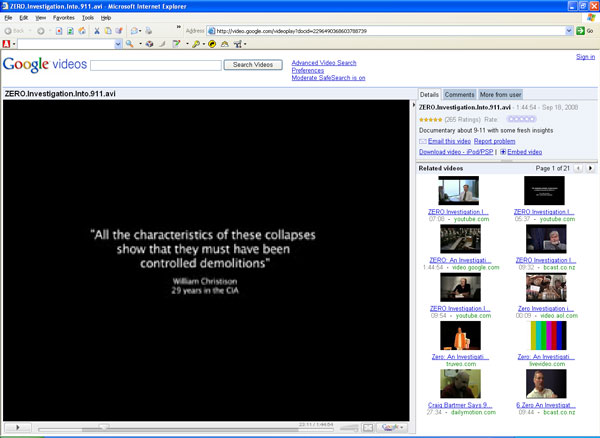
Task: Switch to the Comments tab
Action: 459,94
